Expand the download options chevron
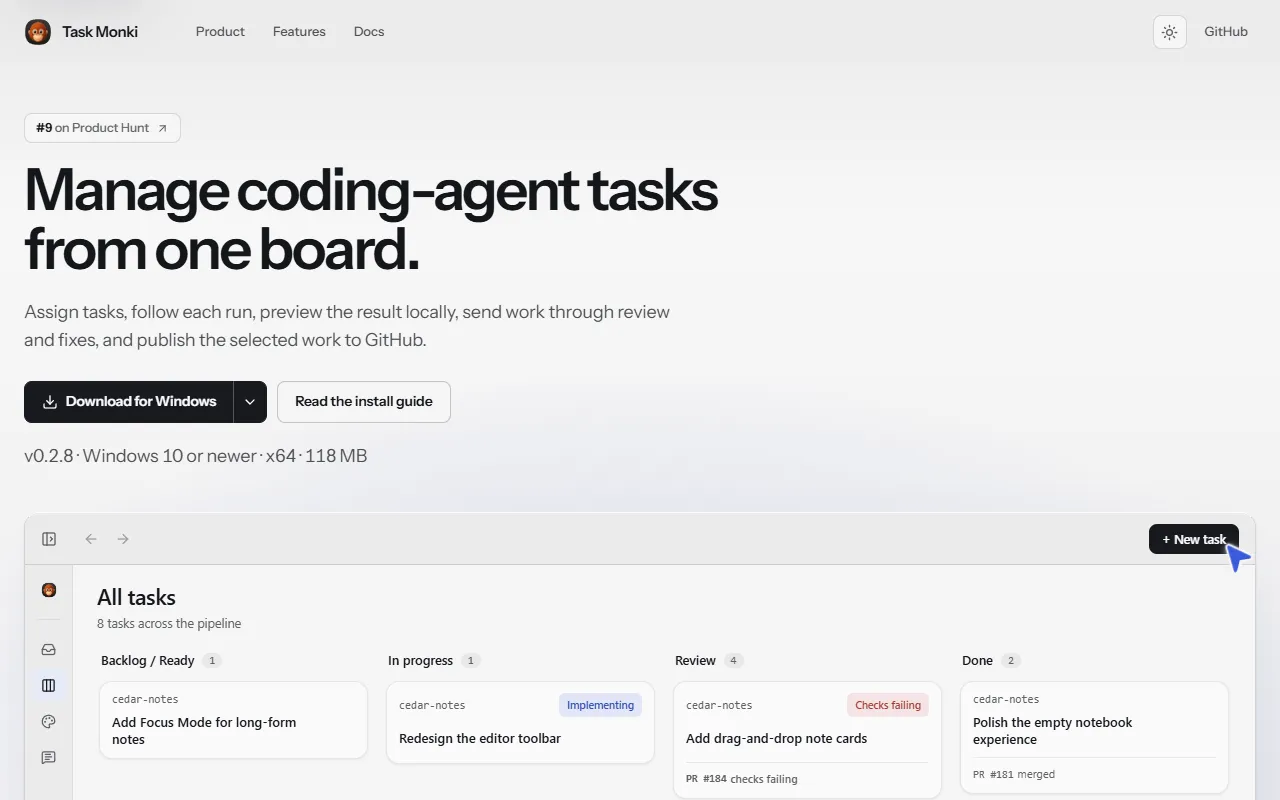This screenshot has width=1280, height=800. point(250,402)
